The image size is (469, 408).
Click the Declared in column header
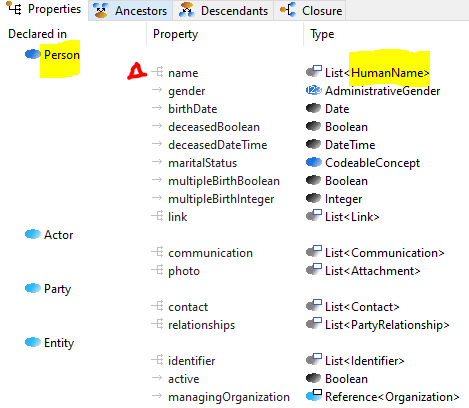point(37,34)
